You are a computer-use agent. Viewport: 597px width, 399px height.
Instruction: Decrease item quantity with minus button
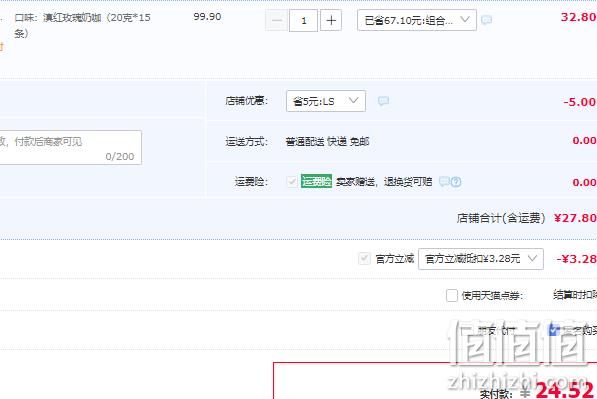click(x=276, y=20)
